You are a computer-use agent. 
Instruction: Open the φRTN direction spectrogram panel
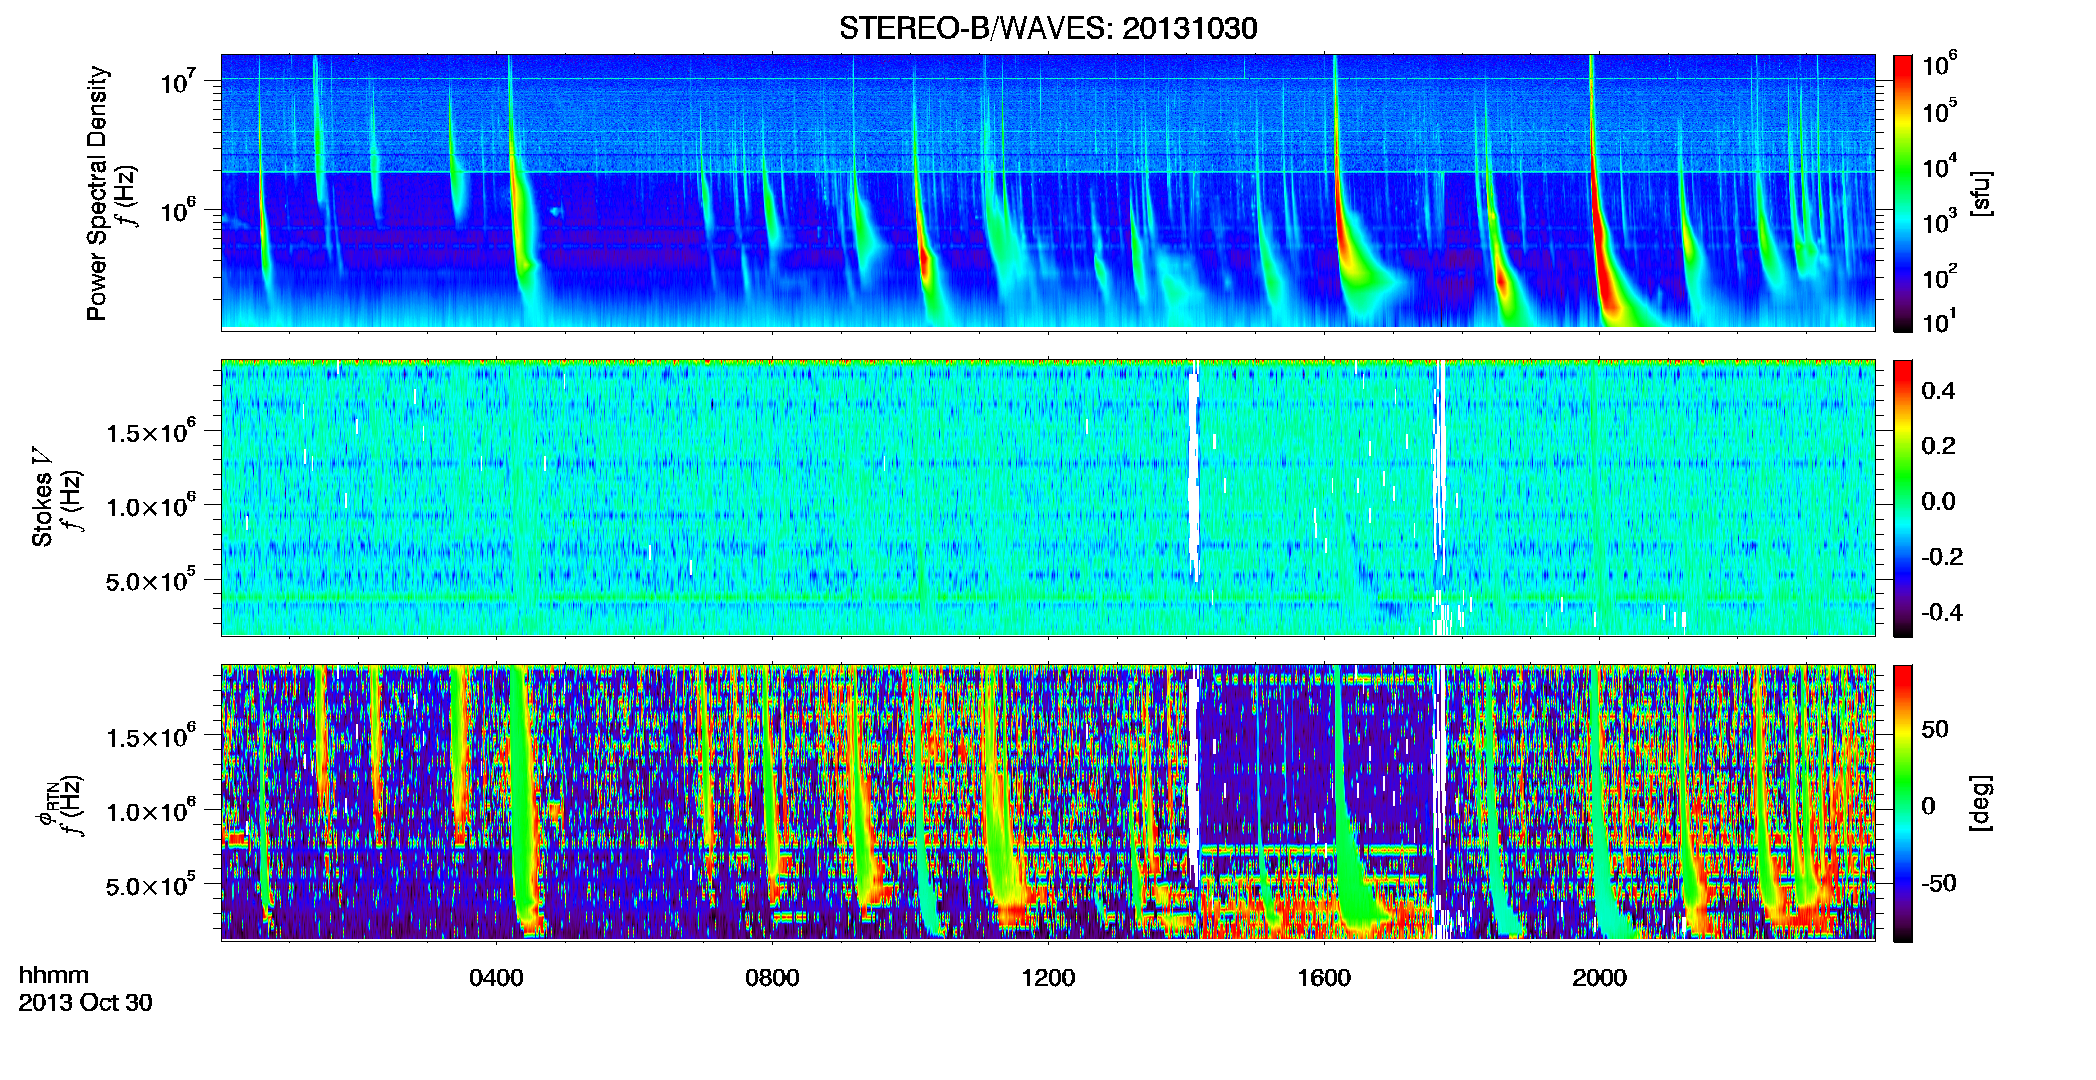[1048, 803]
